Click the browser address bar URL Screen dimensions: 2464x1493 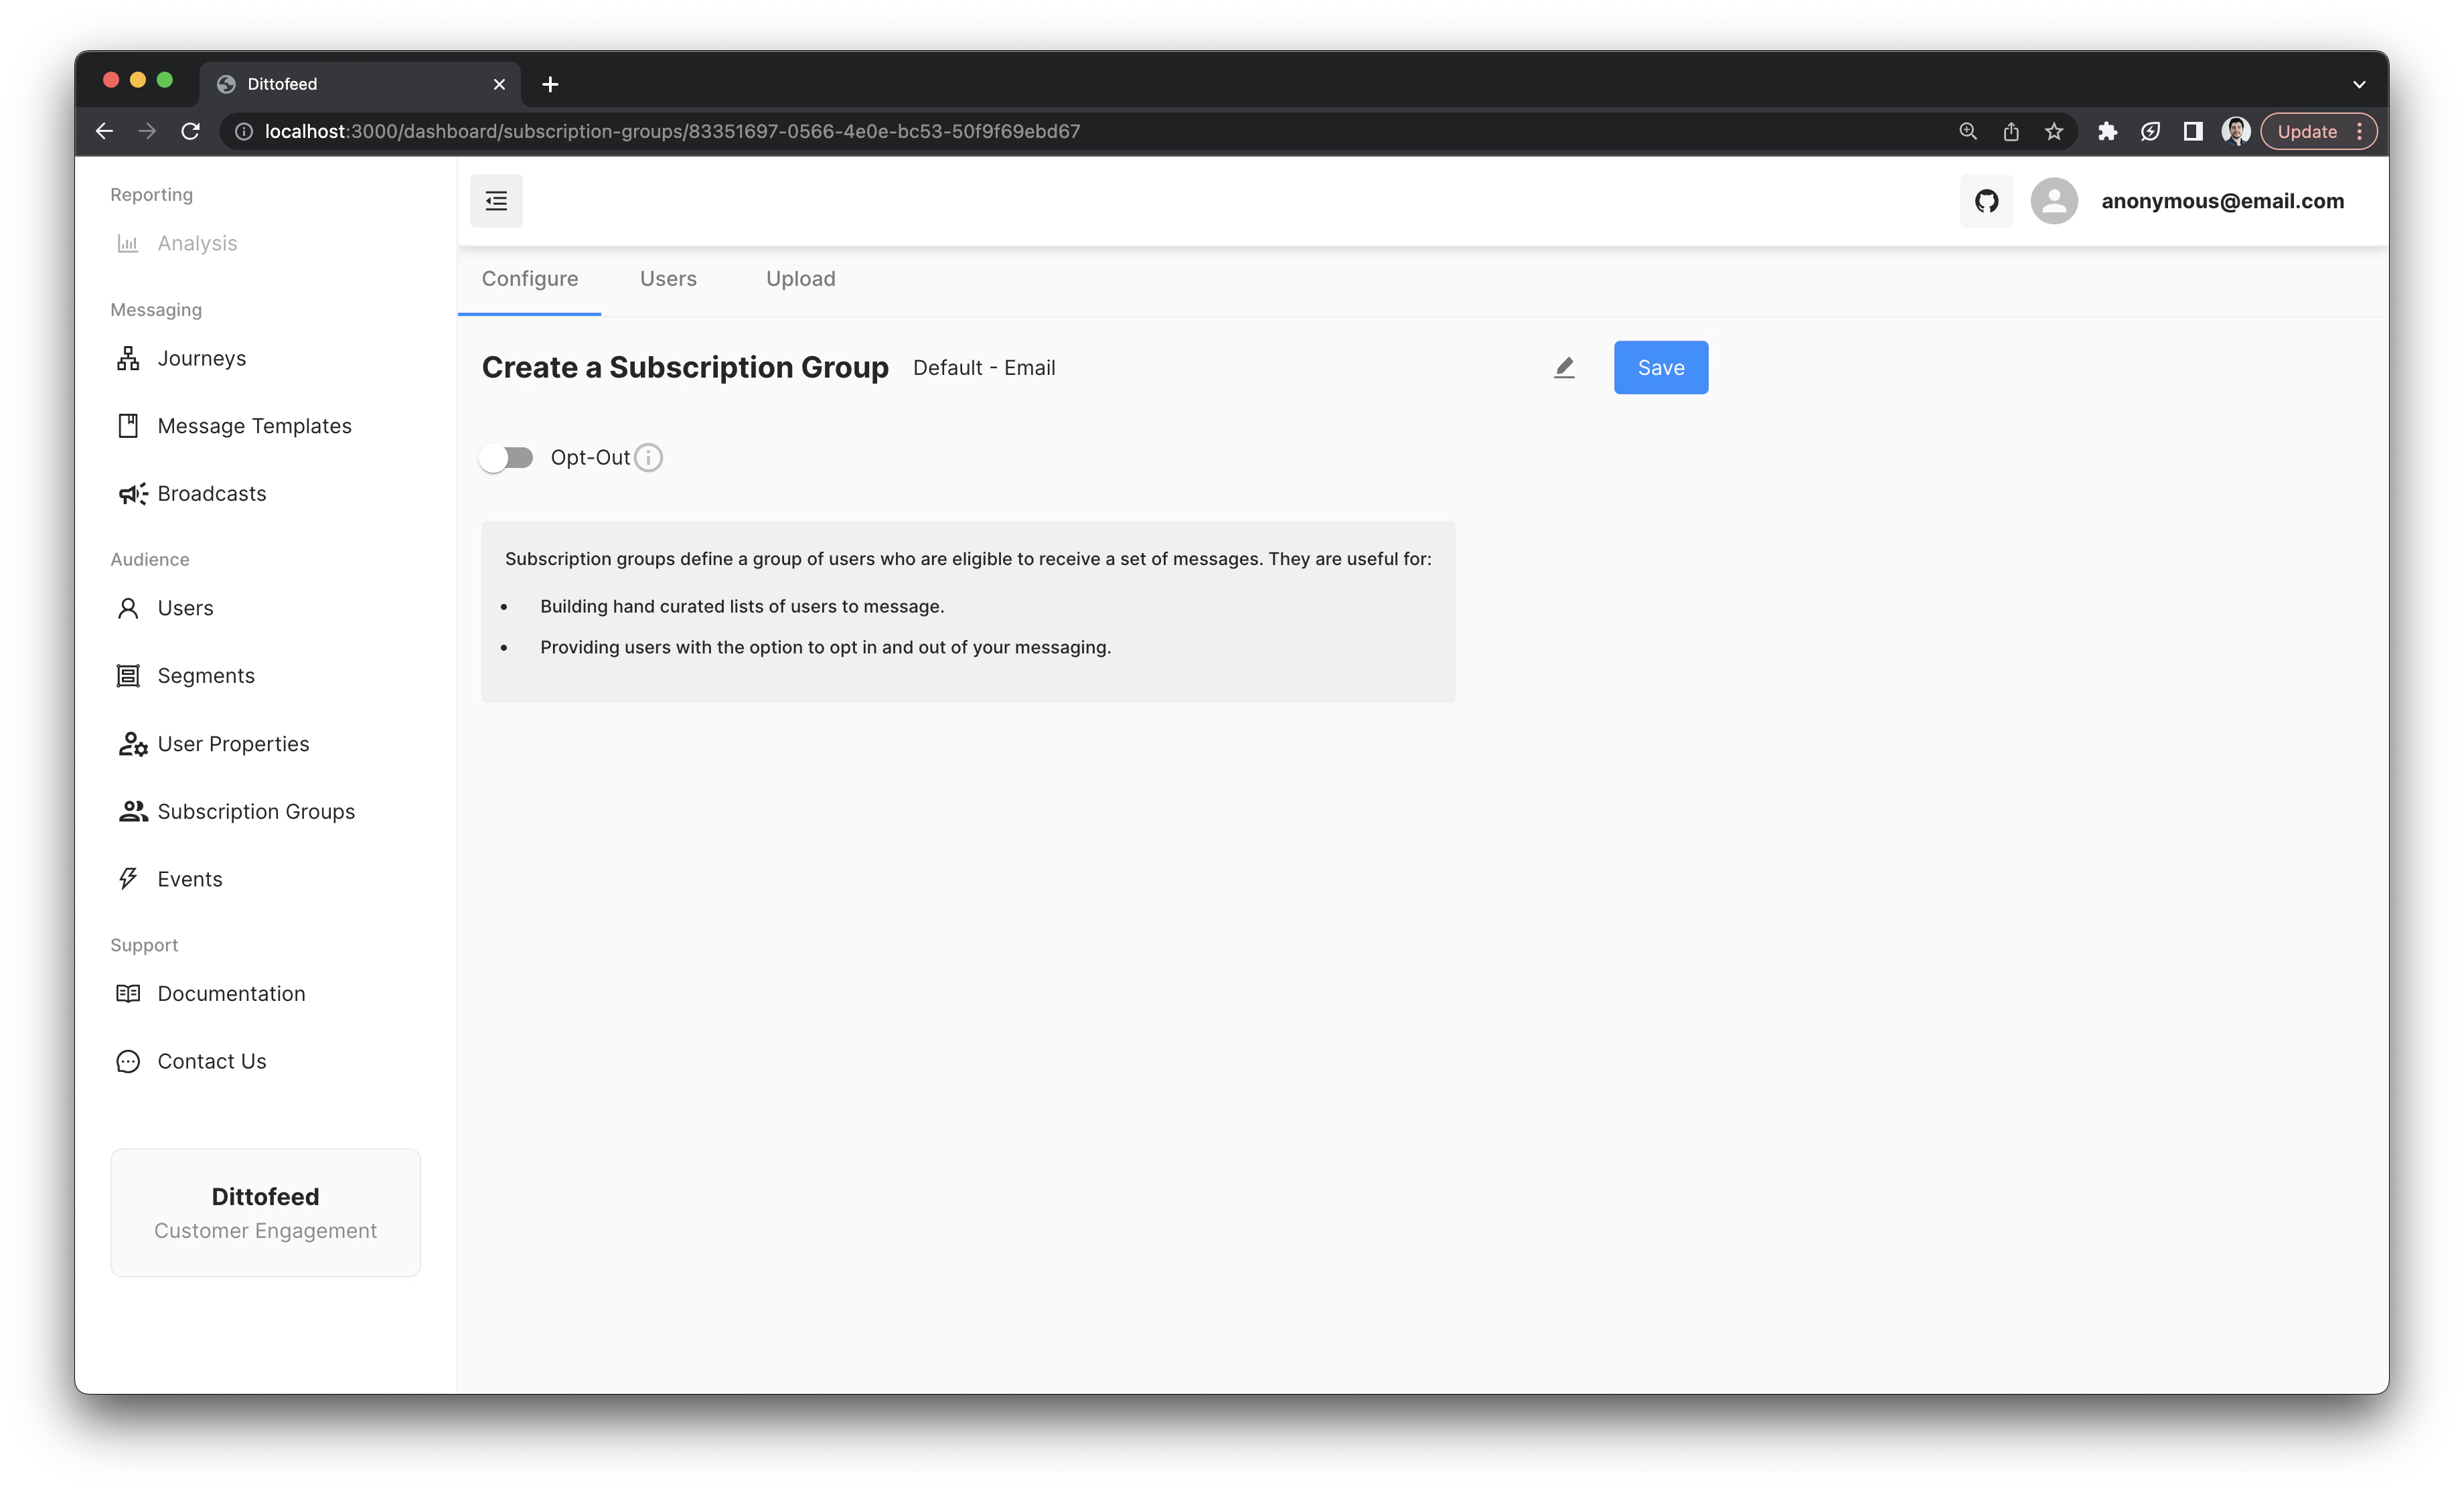(x=671, y=130)
